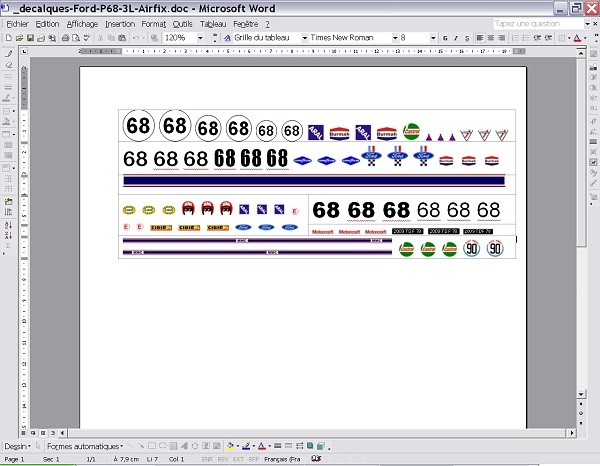Cut the selection with the scissors icon
This screenshot has width=600, height=466.
tap(100, 38)
